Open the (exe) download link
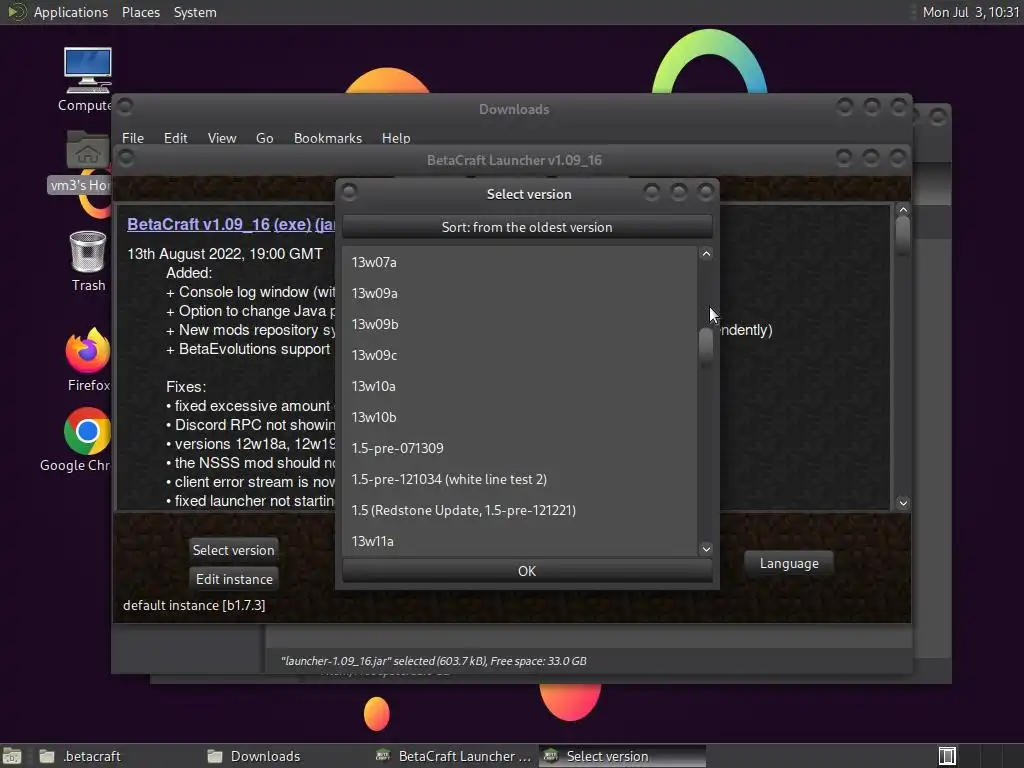This screenshot has width=1024, height=768. (x=292, y=224)
